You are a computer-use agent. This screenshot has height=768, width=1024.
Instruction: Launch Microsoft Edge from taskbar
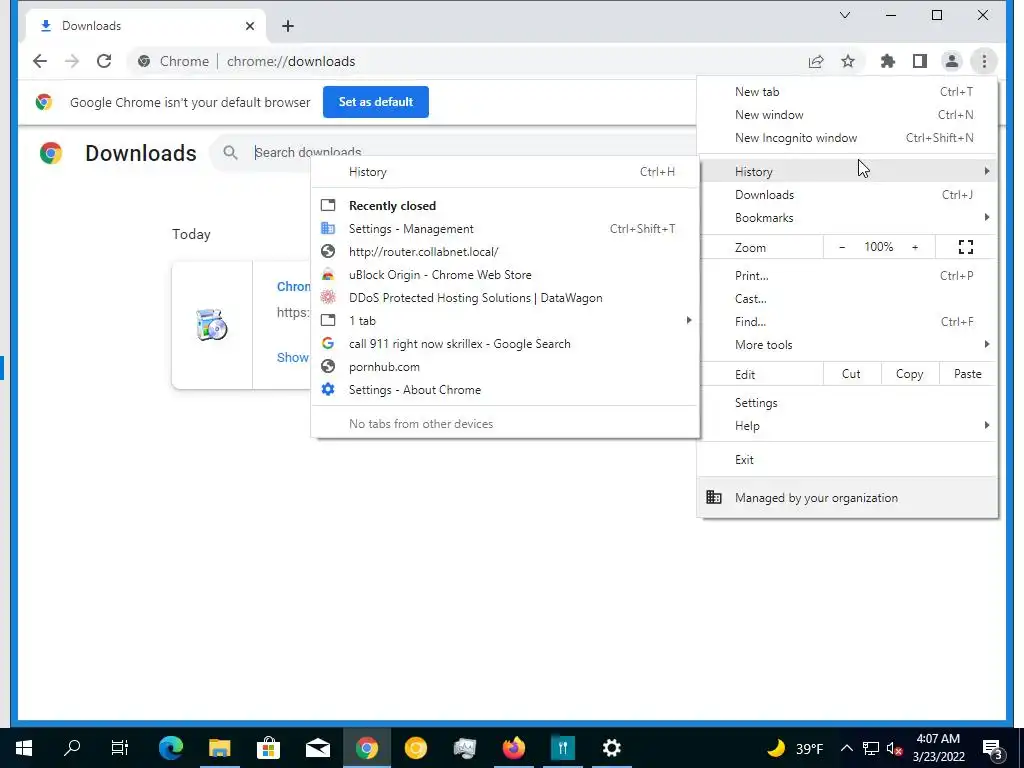(171, 748)
